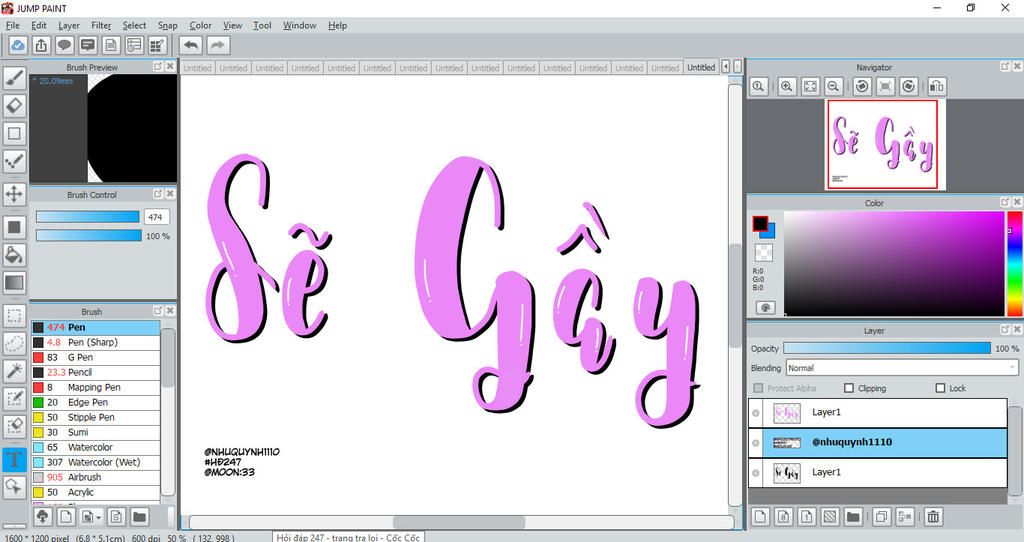
Task: Open the Snap menu
Action: click(x=167, y=25)
